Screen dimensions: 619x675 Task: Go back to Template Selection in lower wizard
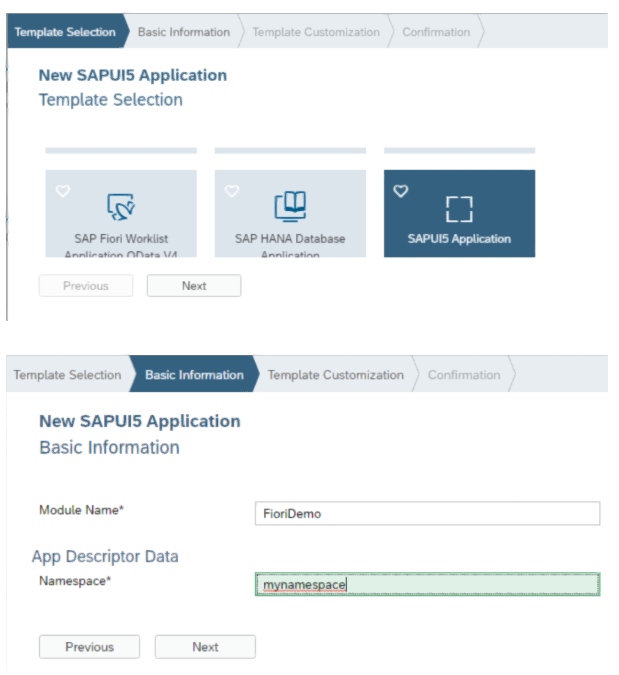pyautogui.click(x=67, y=375)
